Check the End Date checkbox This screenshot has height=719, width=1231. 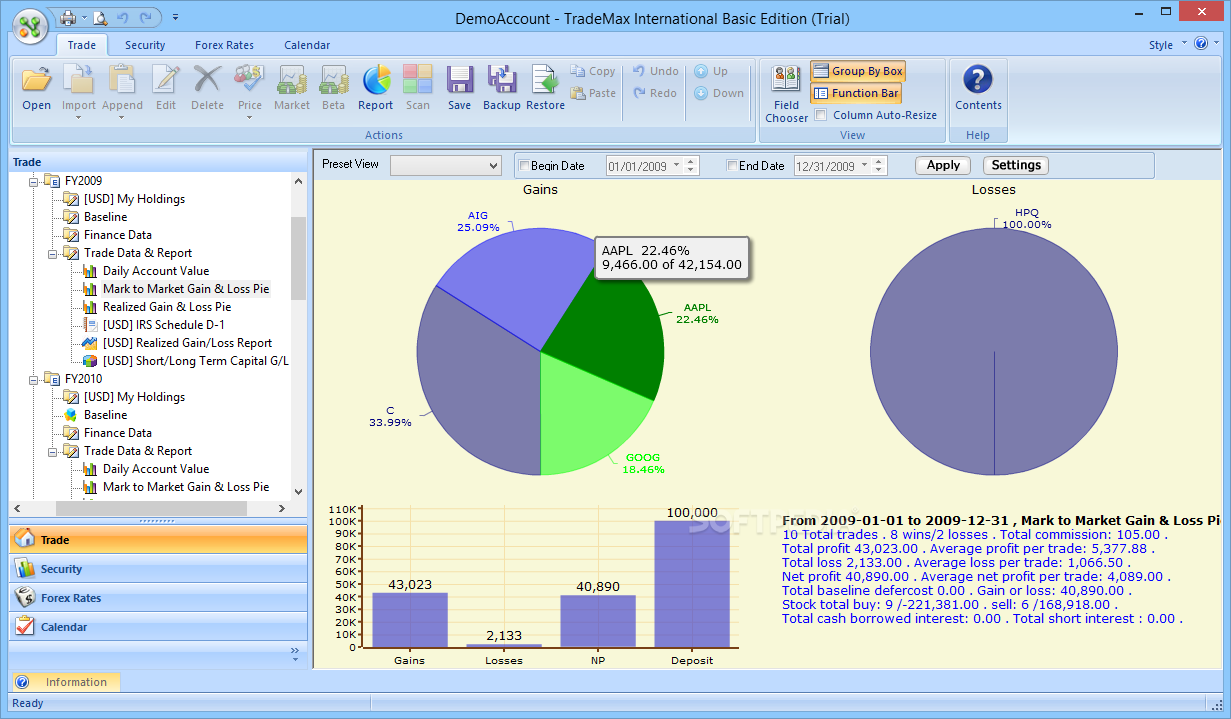click(x=732, y=166)
